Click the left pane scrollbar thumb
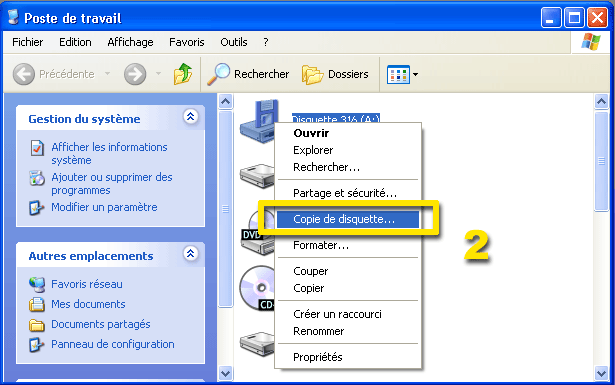 pyautogui.click(x=226, y=209)
